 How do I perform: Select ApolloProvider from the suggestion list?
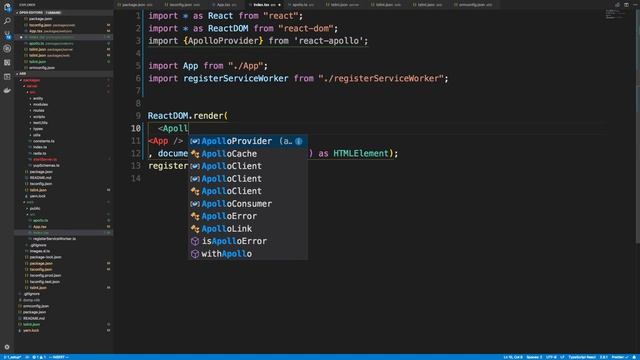pos(248,141)
